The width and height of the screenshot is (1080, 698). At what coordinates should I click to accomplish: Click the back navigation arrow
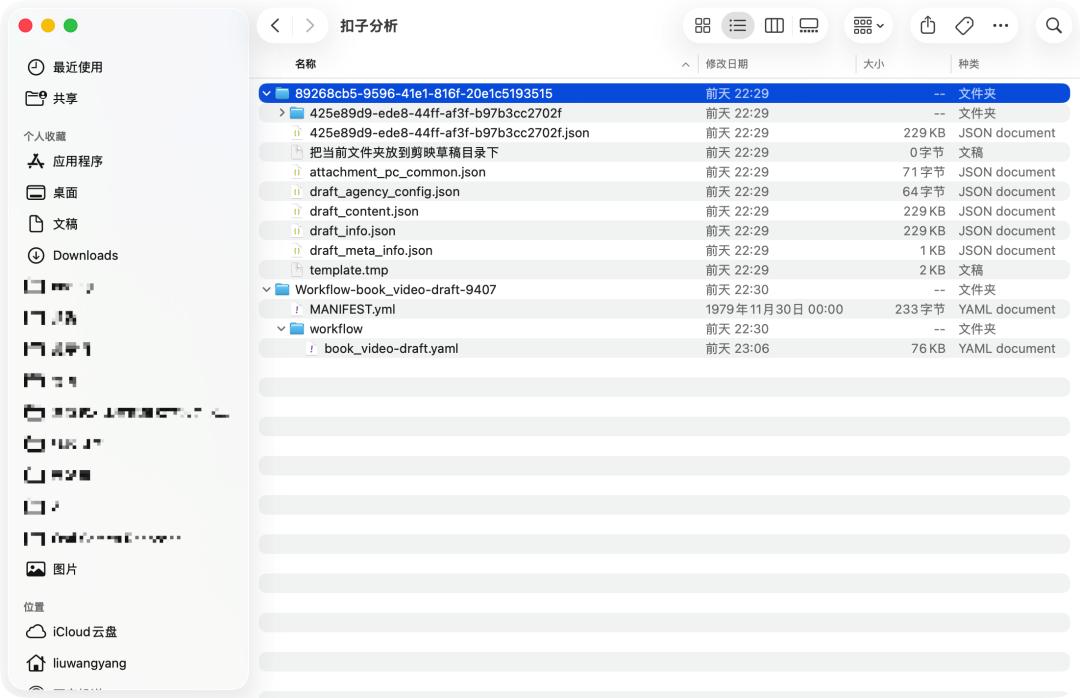[275, 25]
